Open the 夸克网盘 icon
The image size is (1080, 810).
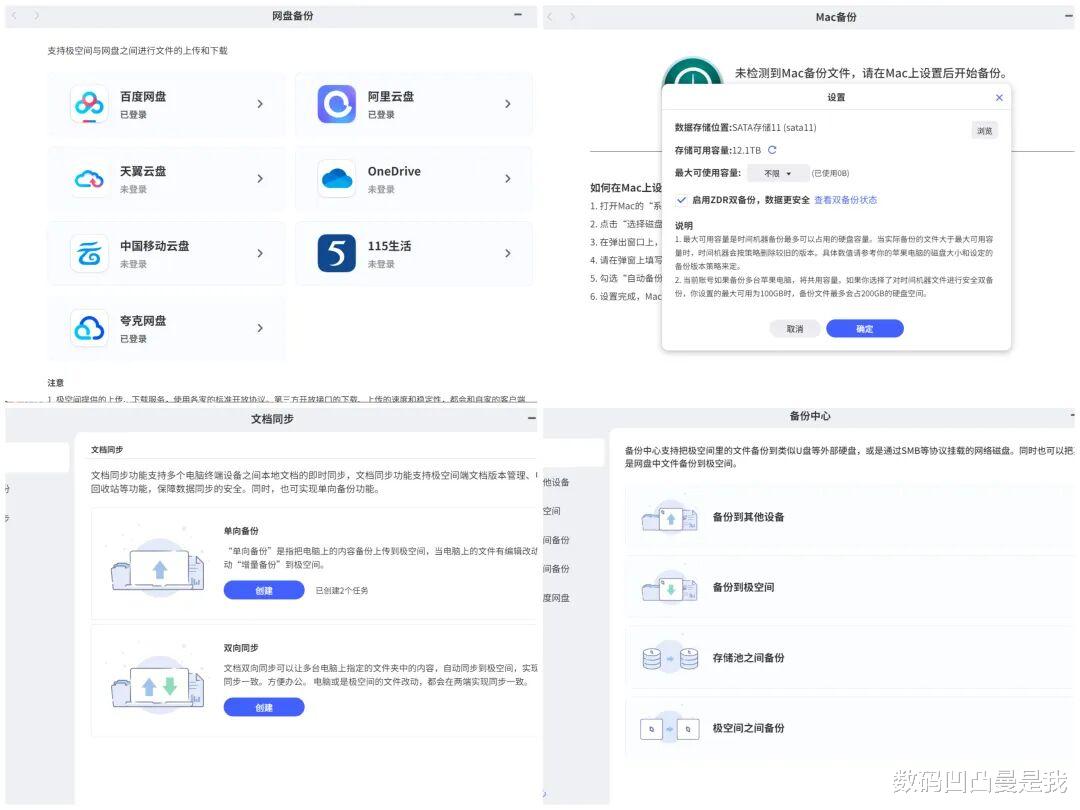click(90, 329)
